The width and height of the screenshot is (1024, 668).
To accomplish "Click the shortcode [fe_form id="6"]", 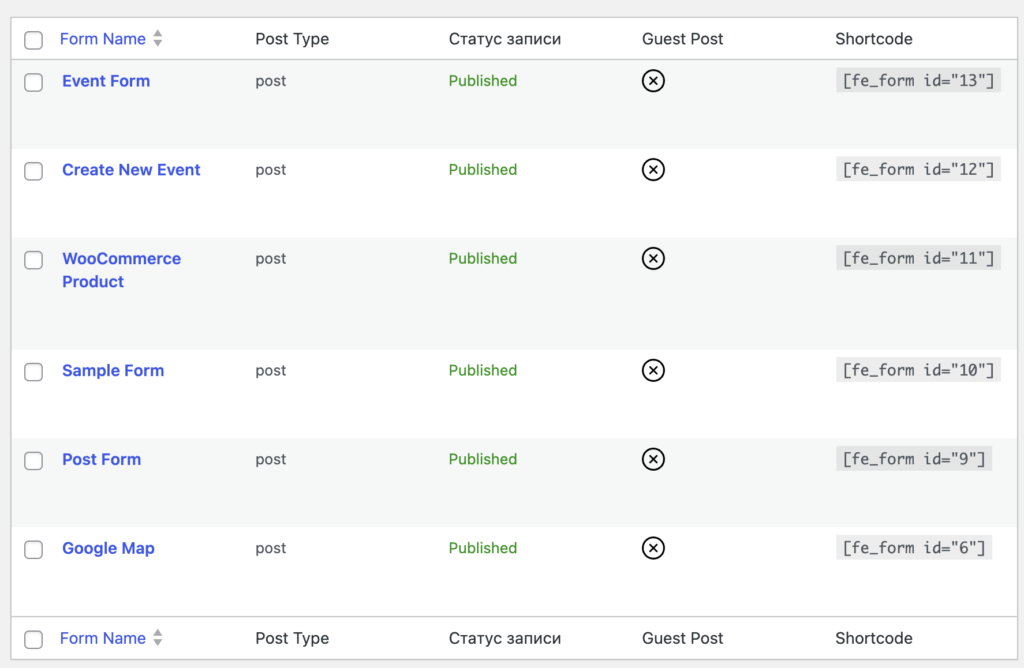I will click(x=914, y=548).
